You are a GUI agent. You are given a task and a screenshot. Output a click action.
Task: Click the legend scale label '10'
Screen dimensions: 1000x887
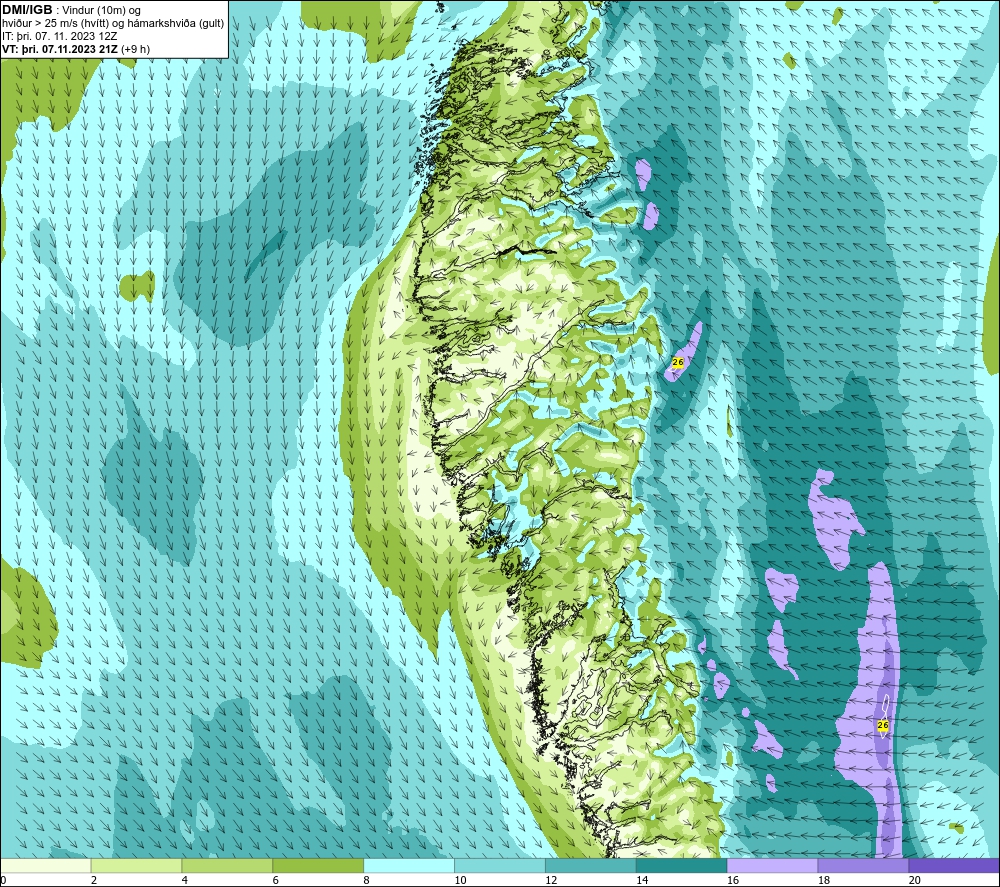(460, 880)
